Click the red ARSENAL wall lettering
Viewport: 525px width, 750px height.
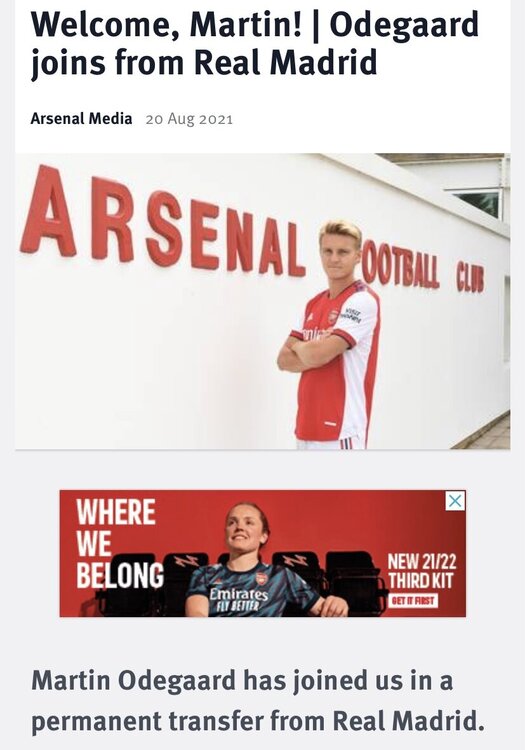point(163,225)
